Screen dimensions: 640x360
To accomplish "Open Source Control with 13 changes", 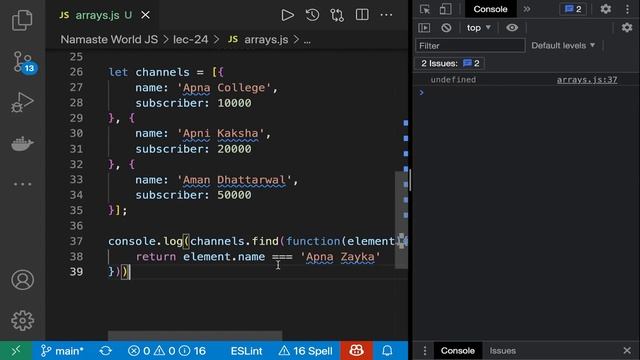I will click(24, 62).
